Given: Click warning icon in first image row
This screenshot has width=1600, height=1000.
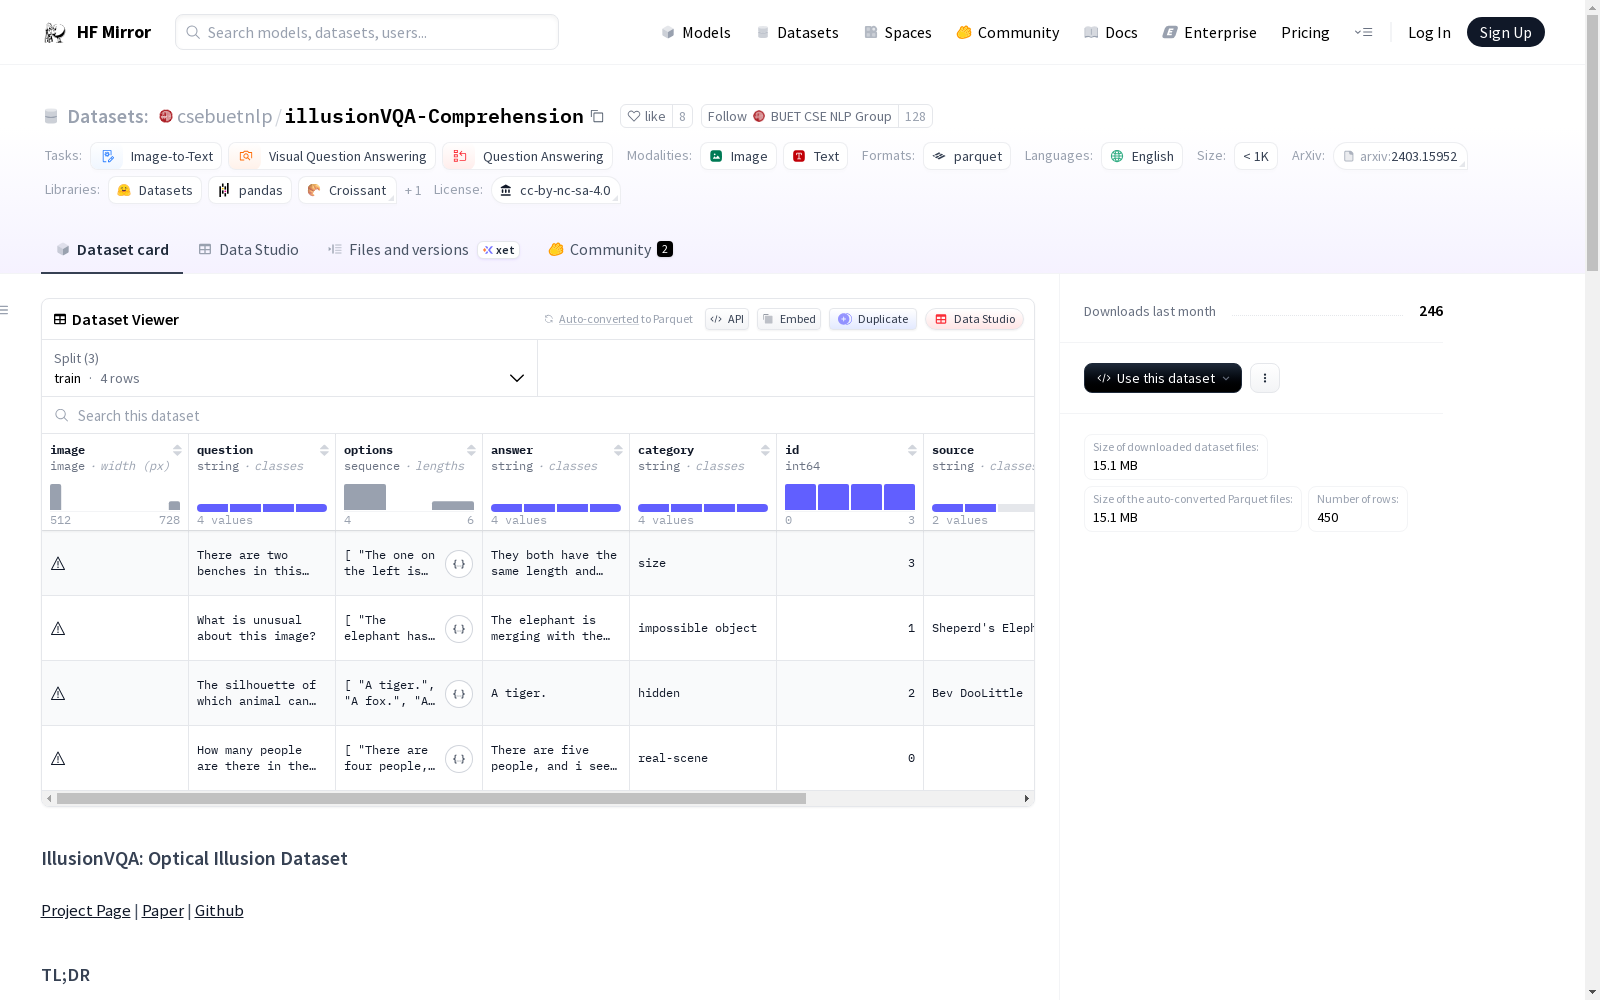Looking at the screenshot, I should click(58, 564).
